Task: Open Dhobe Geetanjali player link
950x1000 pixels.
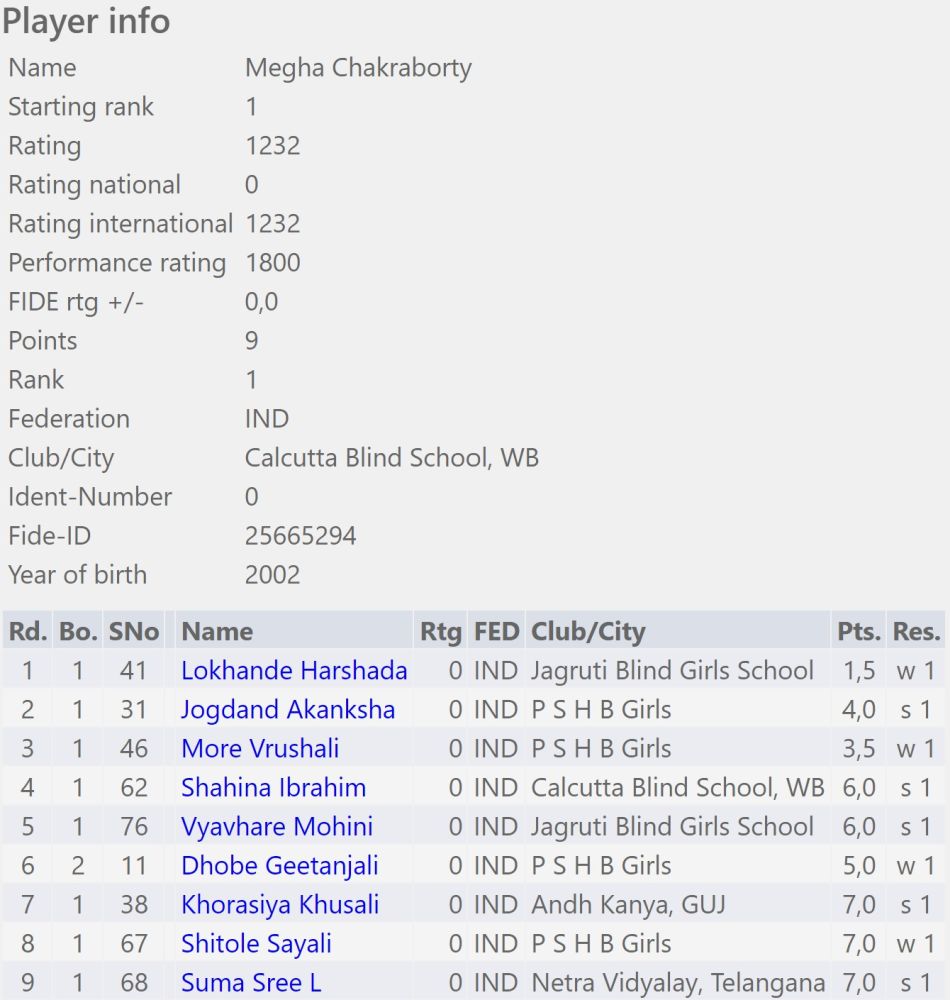Action: 279,865
